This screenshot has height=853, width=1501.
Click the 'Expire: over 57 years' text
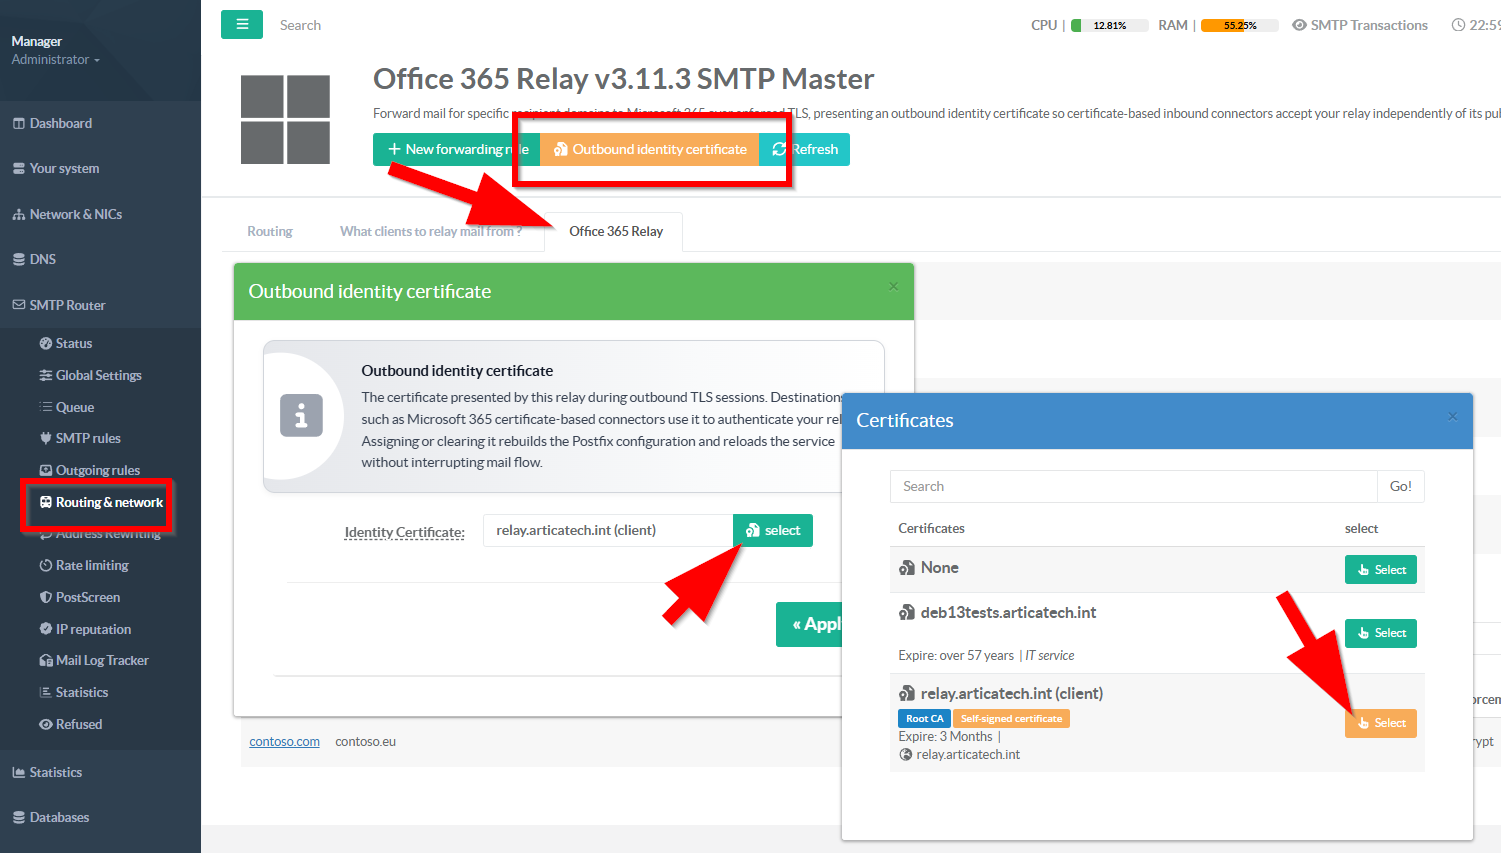click(956, 656)
